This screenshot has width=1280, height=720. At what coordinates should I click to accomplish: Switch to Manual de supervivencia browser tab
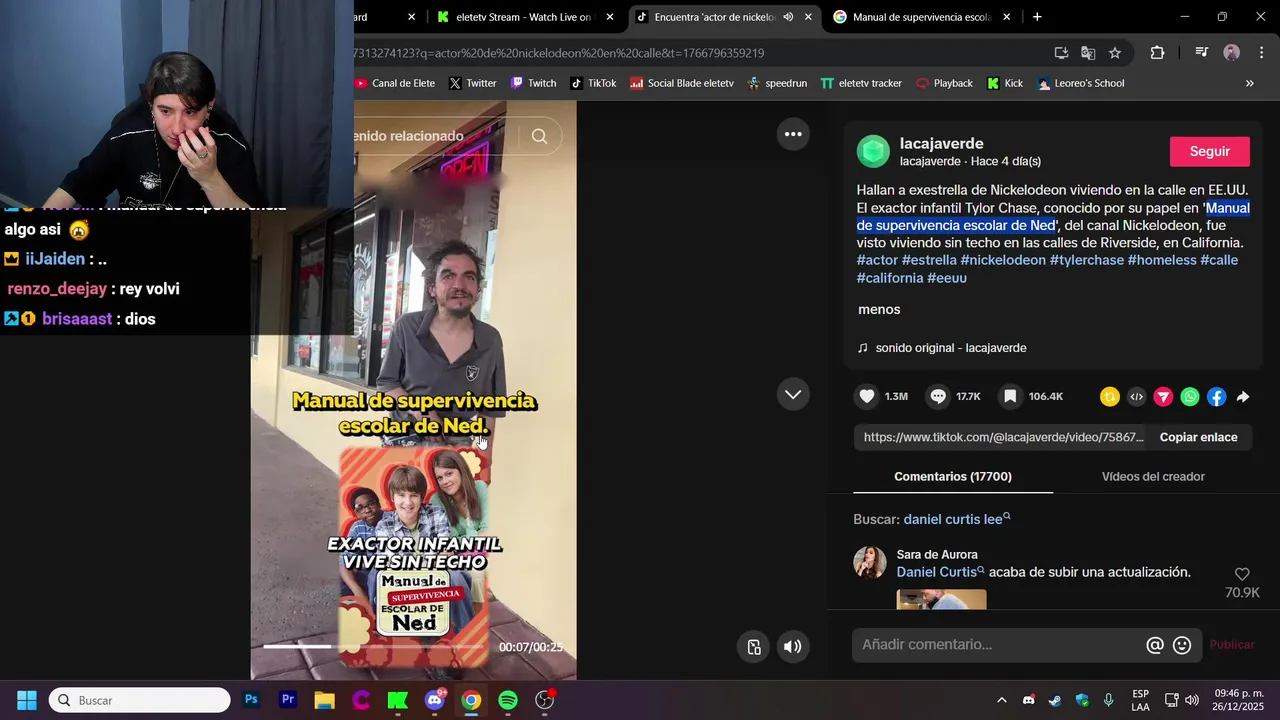pyautogui.click(x=921, y=17)
